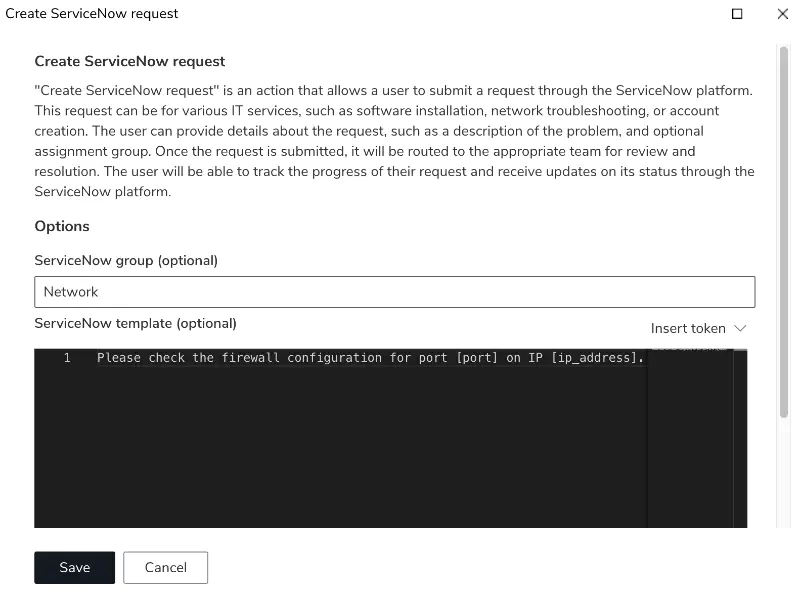Click the template editor's vertical scrollbar
Screen dimensions: 800x593
[740, 438]
